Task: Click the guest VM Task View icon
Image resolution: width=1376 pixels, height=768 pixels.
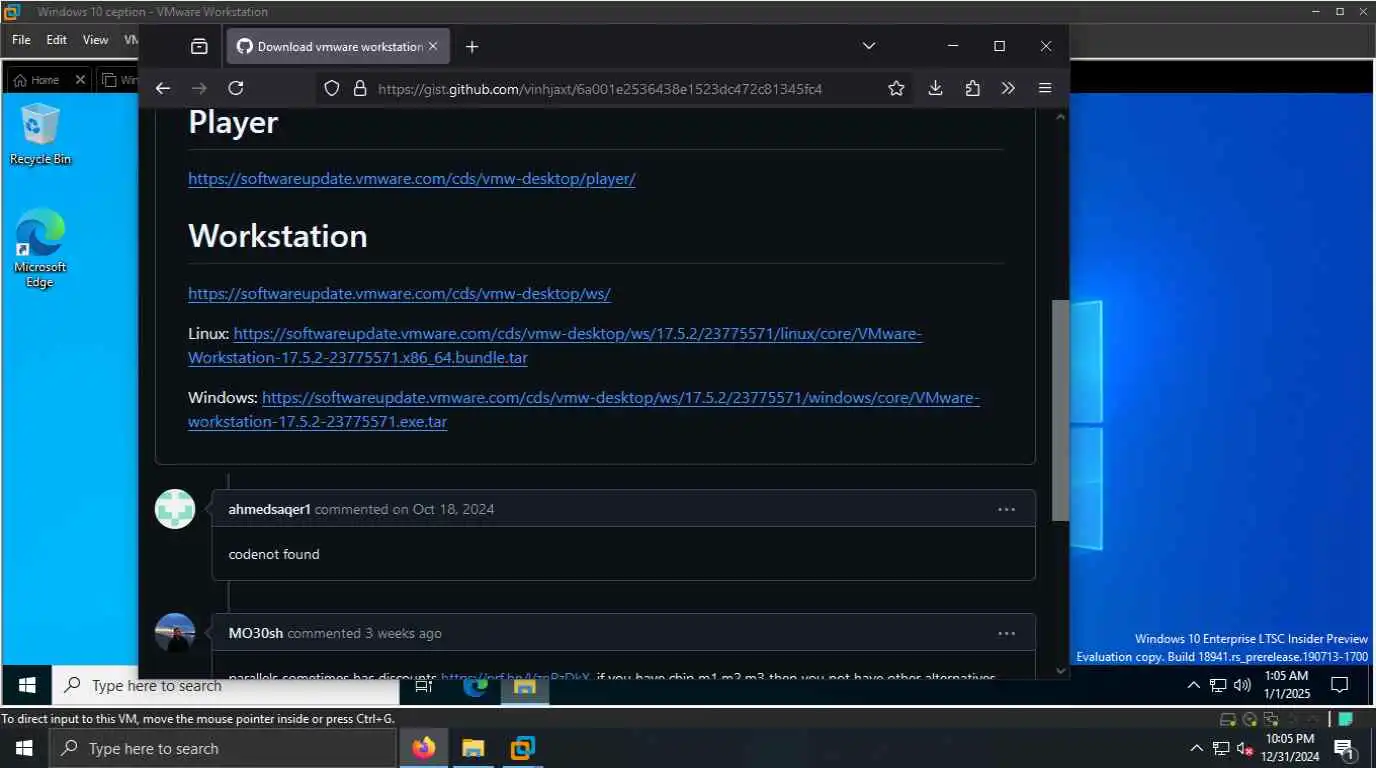Action: tap(424, 685)
